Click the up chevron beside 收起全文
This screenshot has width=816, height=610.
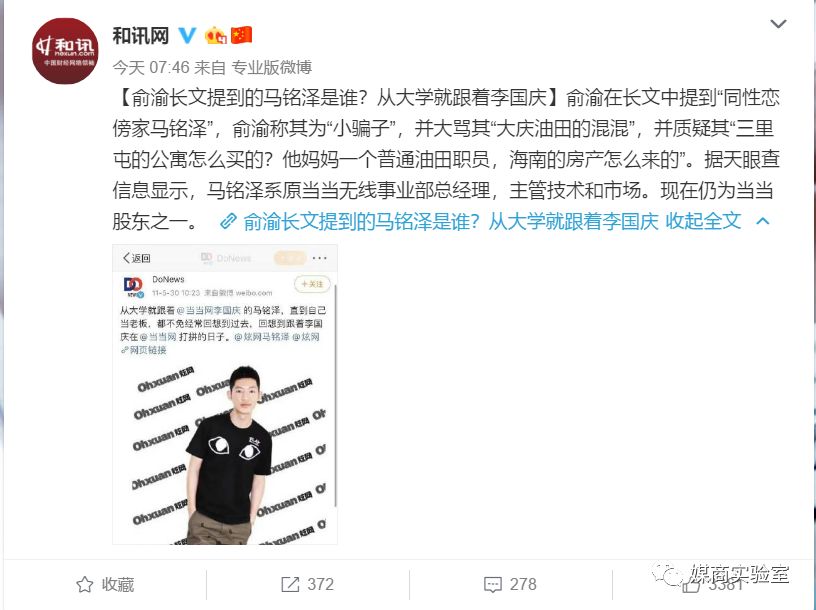[762, 221]
